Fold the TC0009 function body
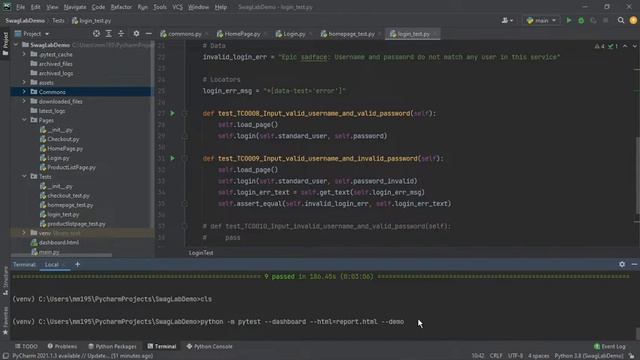The height and width of the screenshot is (360, 640). (x=184, y=158)
